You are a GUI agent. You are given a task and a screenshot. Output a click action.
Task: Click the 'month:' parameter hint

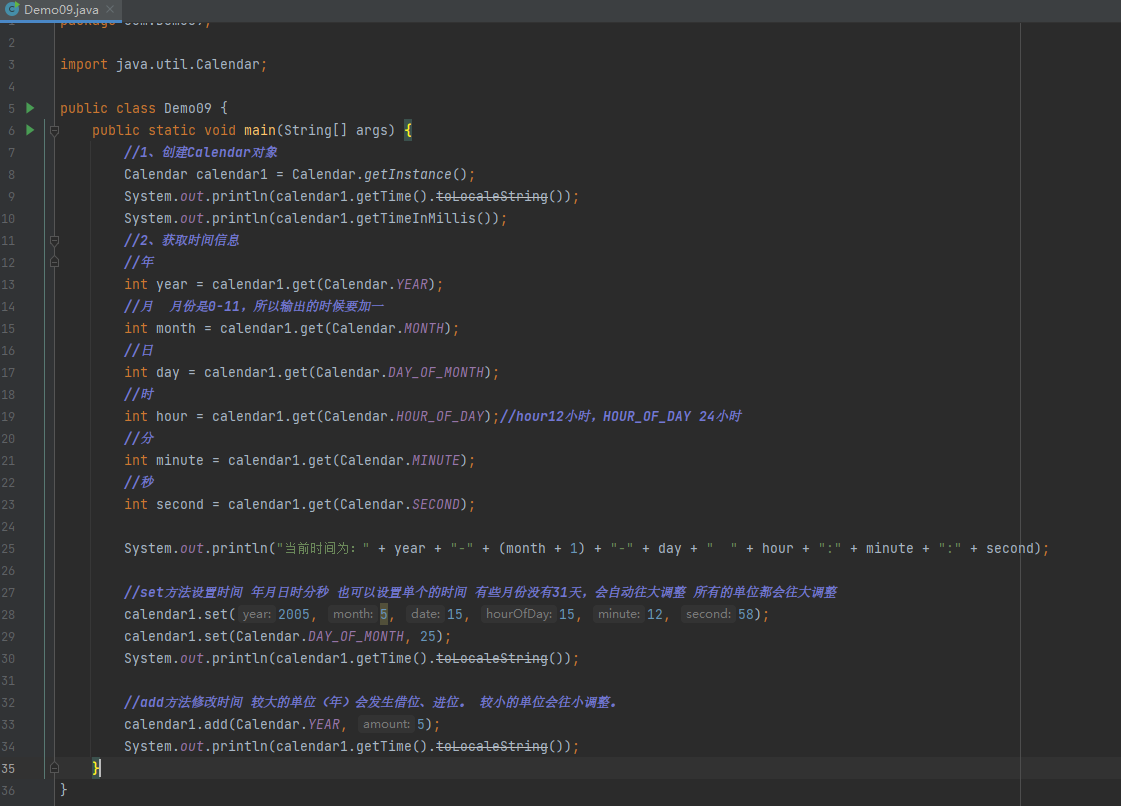point(352,614)
